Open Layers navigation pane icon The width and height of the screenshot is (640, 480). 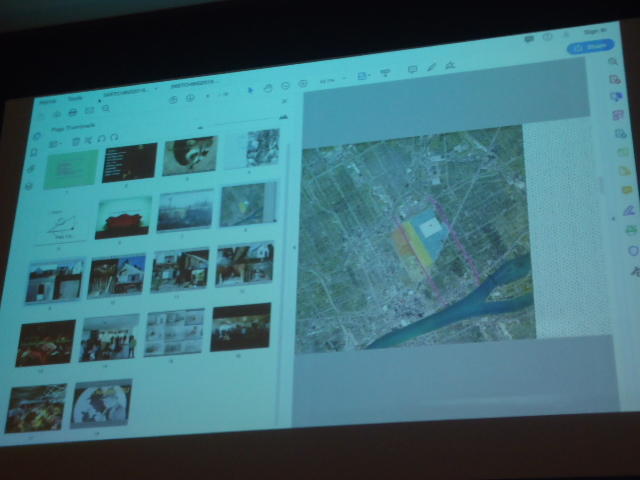pos(29,186)
